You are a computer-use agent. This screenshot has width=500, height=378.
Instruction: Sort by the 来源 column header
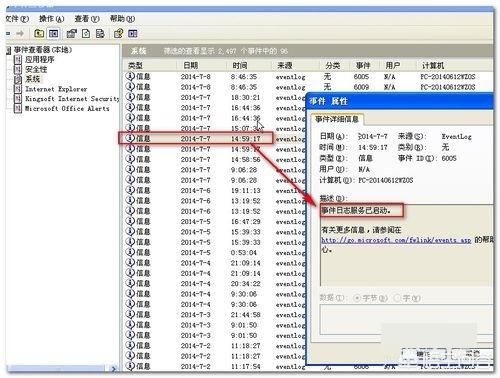294,65
